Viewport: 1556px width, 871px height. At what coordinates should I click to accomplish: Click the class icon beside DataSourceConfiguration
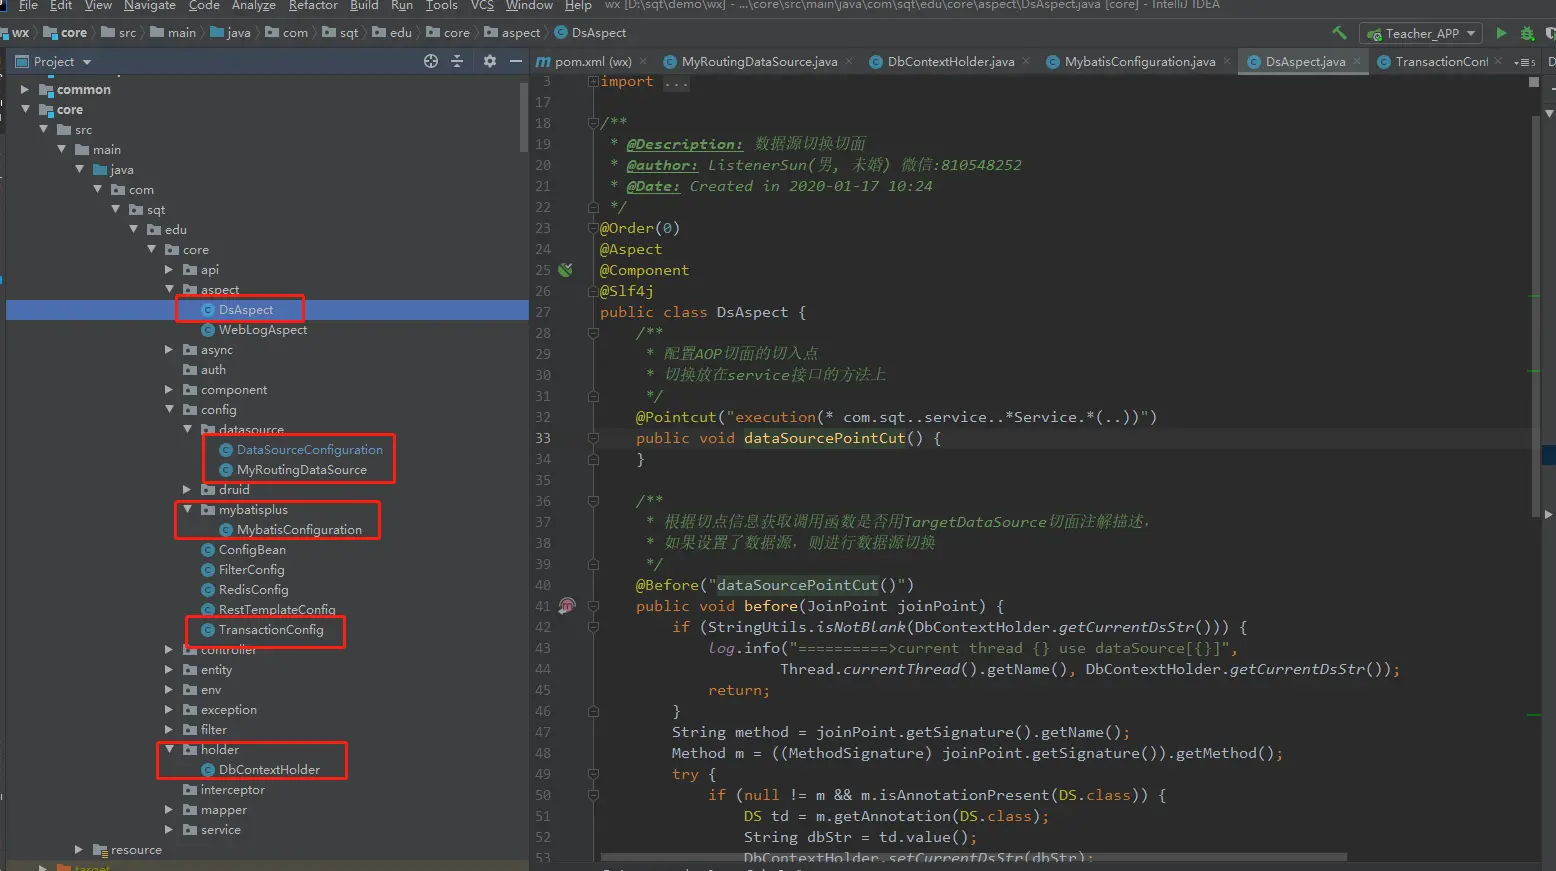(226, 450)
